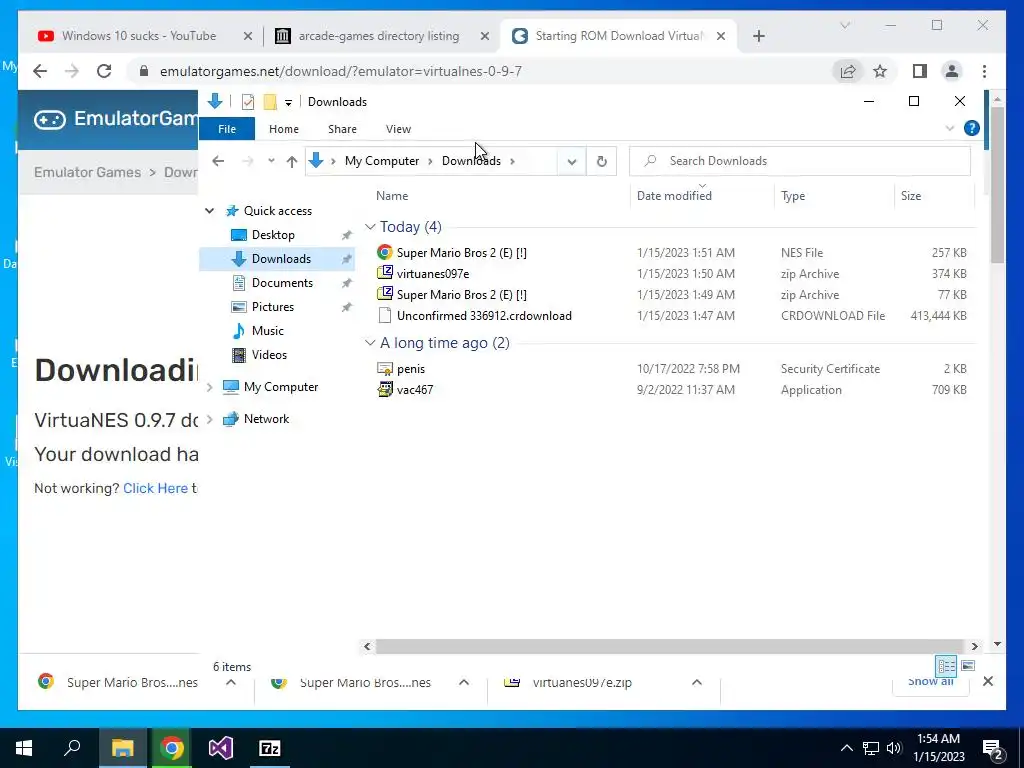Go up one folder level in Explorer

pos(292,161)
